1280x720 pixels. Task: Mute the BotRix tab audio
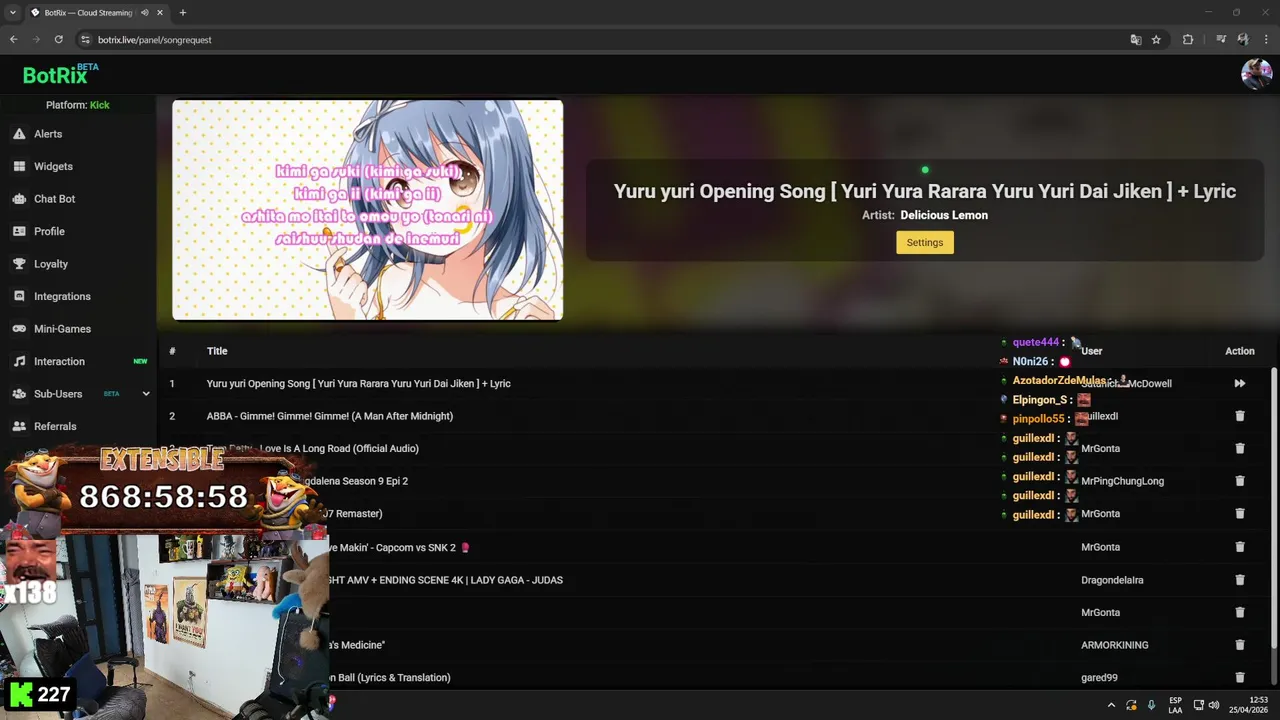tap(144, 13)
